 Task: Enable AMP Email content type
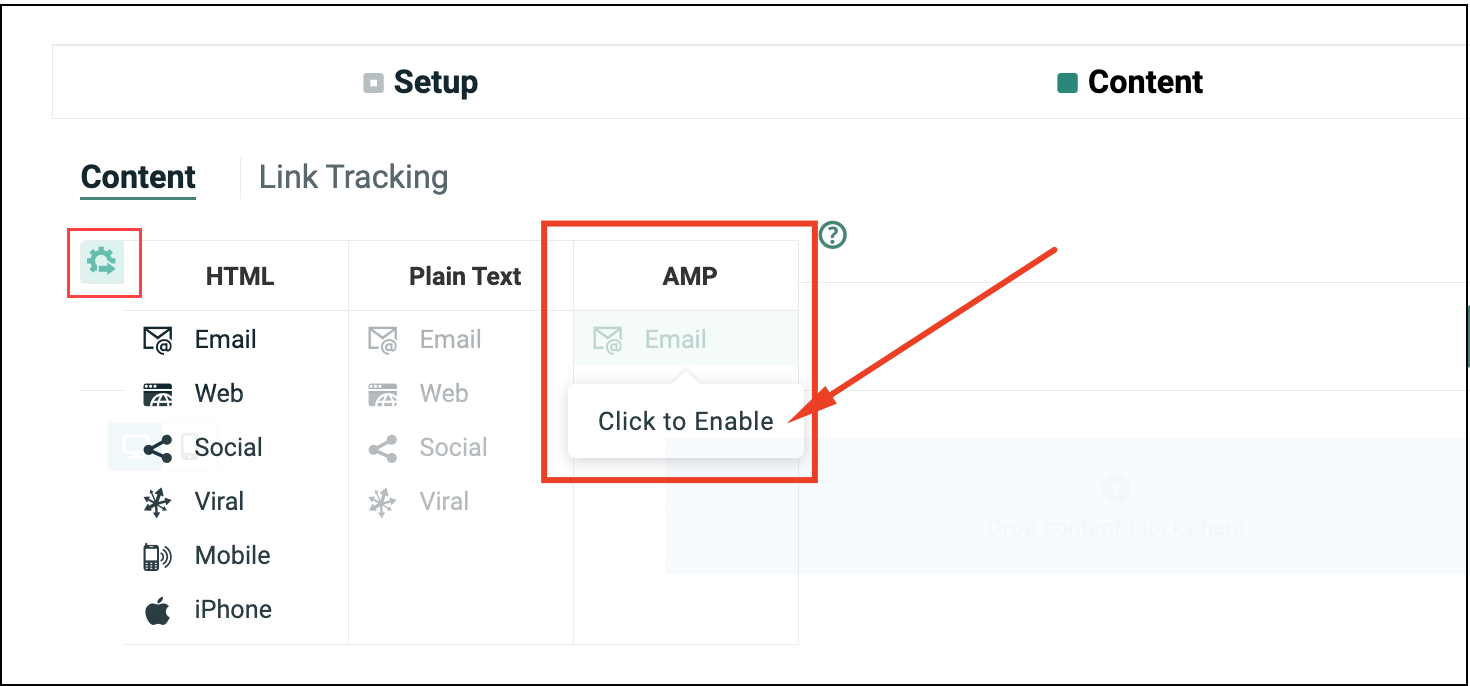(675, 340)
